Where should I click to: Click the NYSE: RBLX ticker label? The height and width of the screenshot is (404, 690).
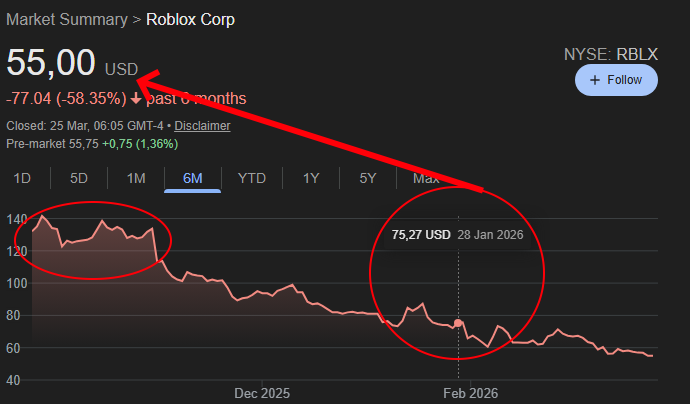click(611, 55)
